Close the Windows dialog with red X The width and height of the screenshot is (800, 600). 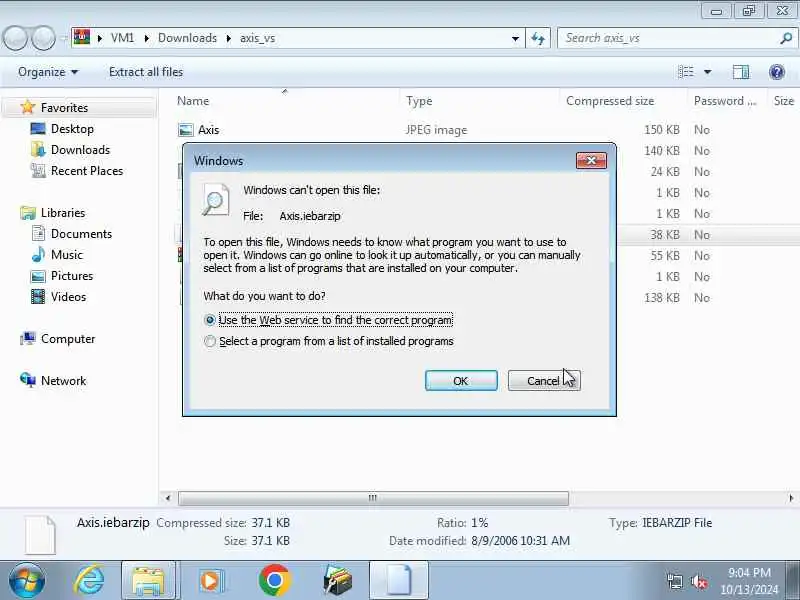pos(591,160)
